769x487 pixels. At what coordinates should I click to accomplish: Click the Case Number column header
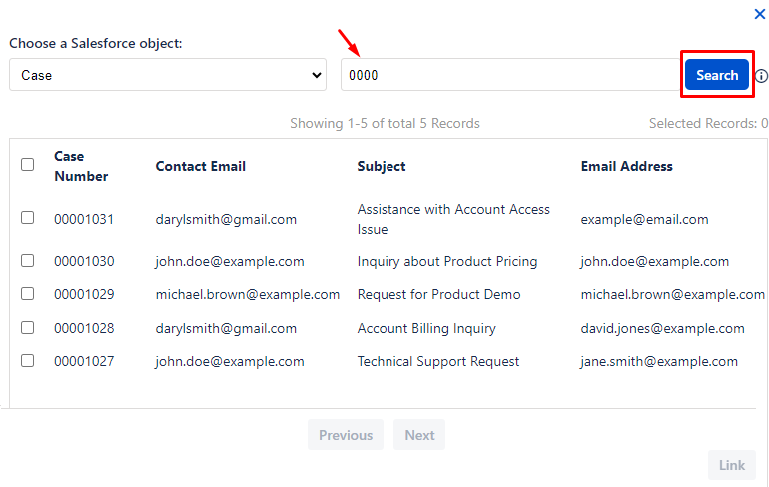click(x=81, y=166)
